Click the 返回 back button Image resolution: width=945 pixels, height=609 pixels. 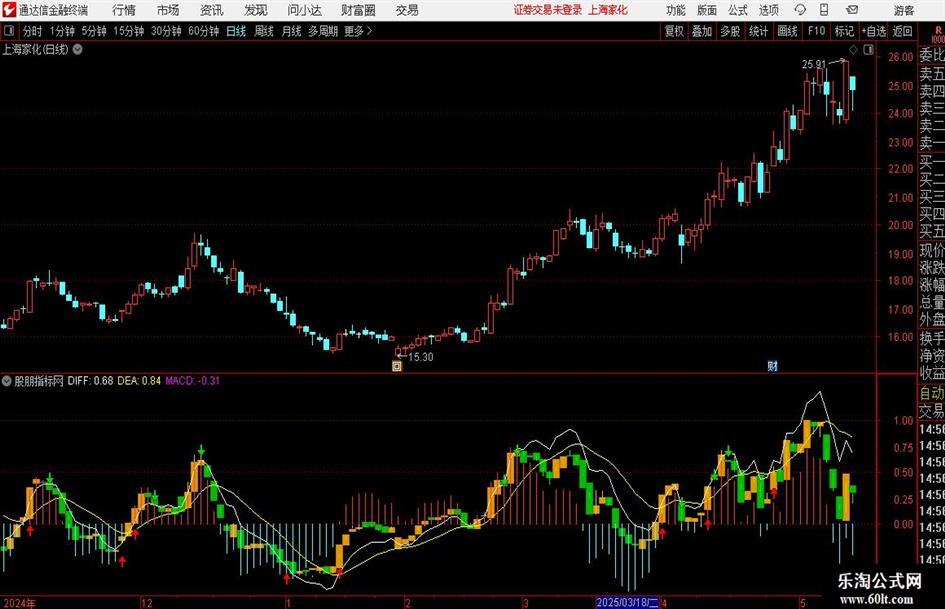902,31
